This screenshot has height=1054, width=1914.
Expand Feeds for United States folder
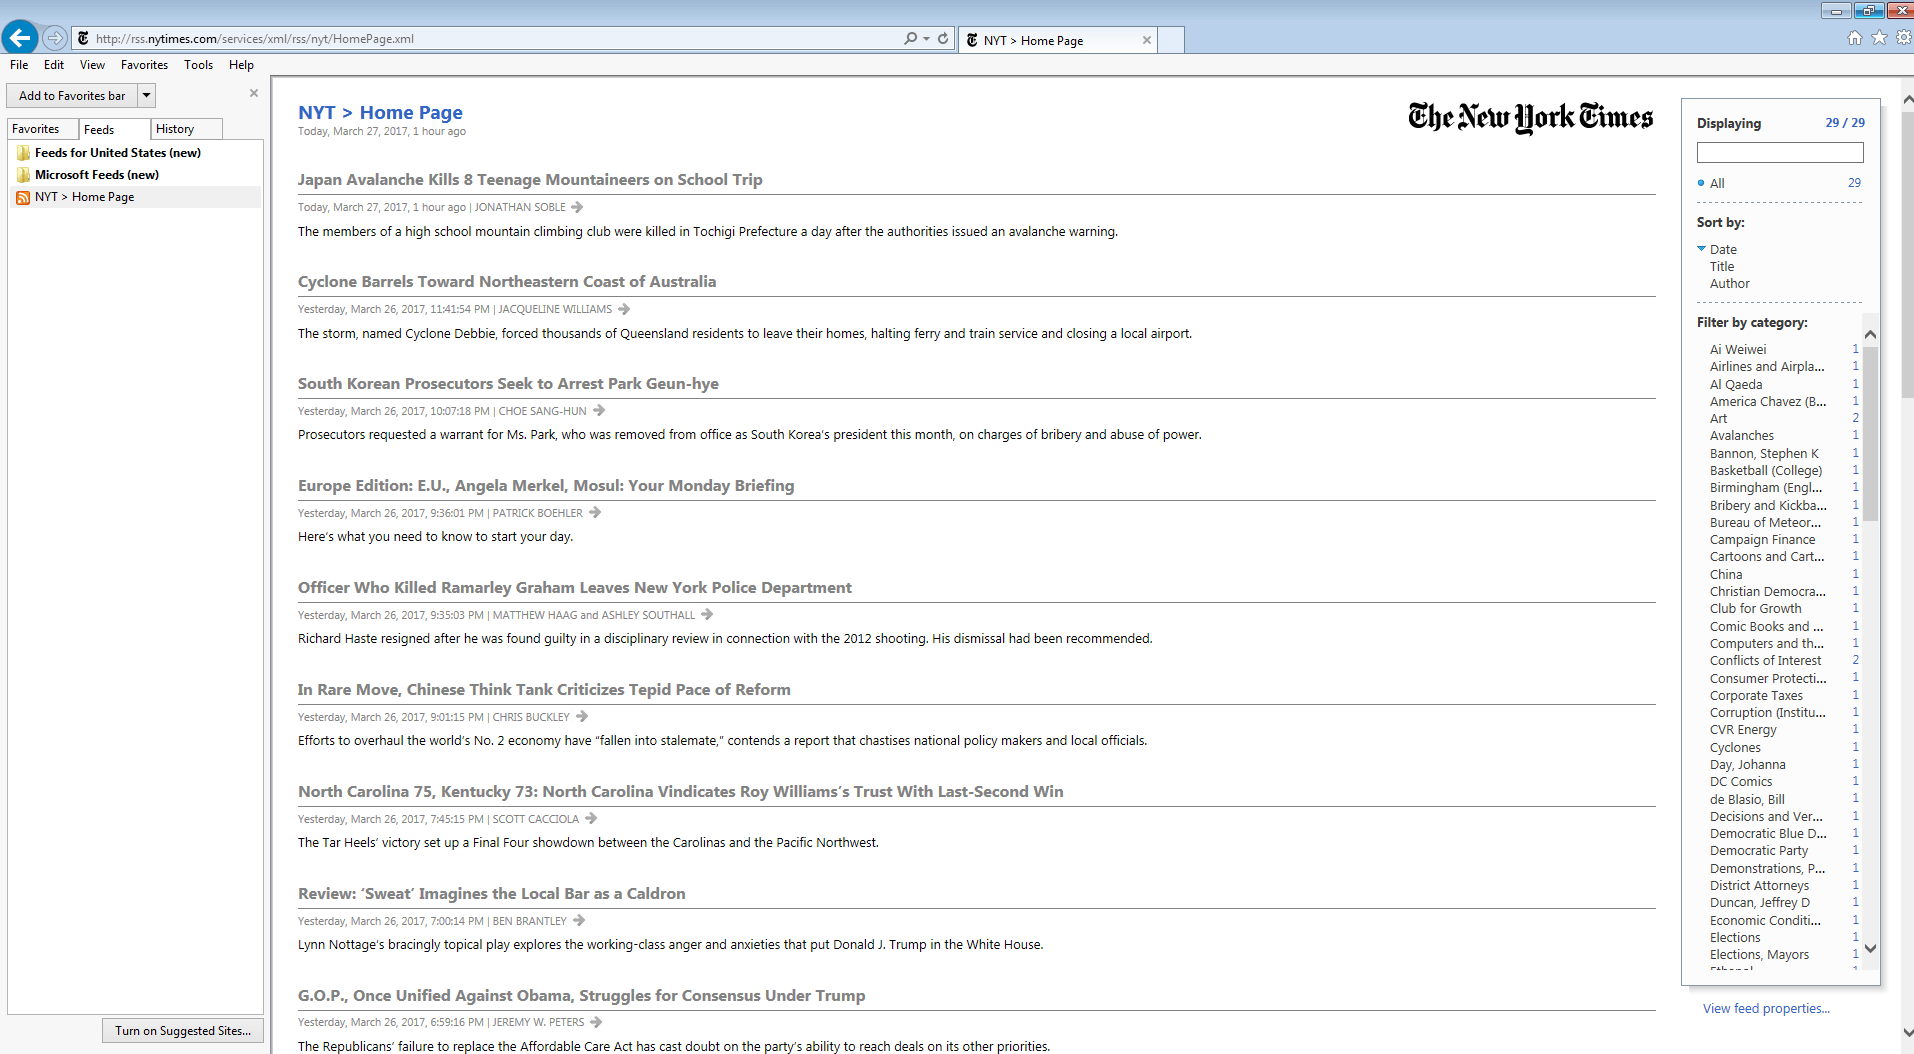(117, 153)
